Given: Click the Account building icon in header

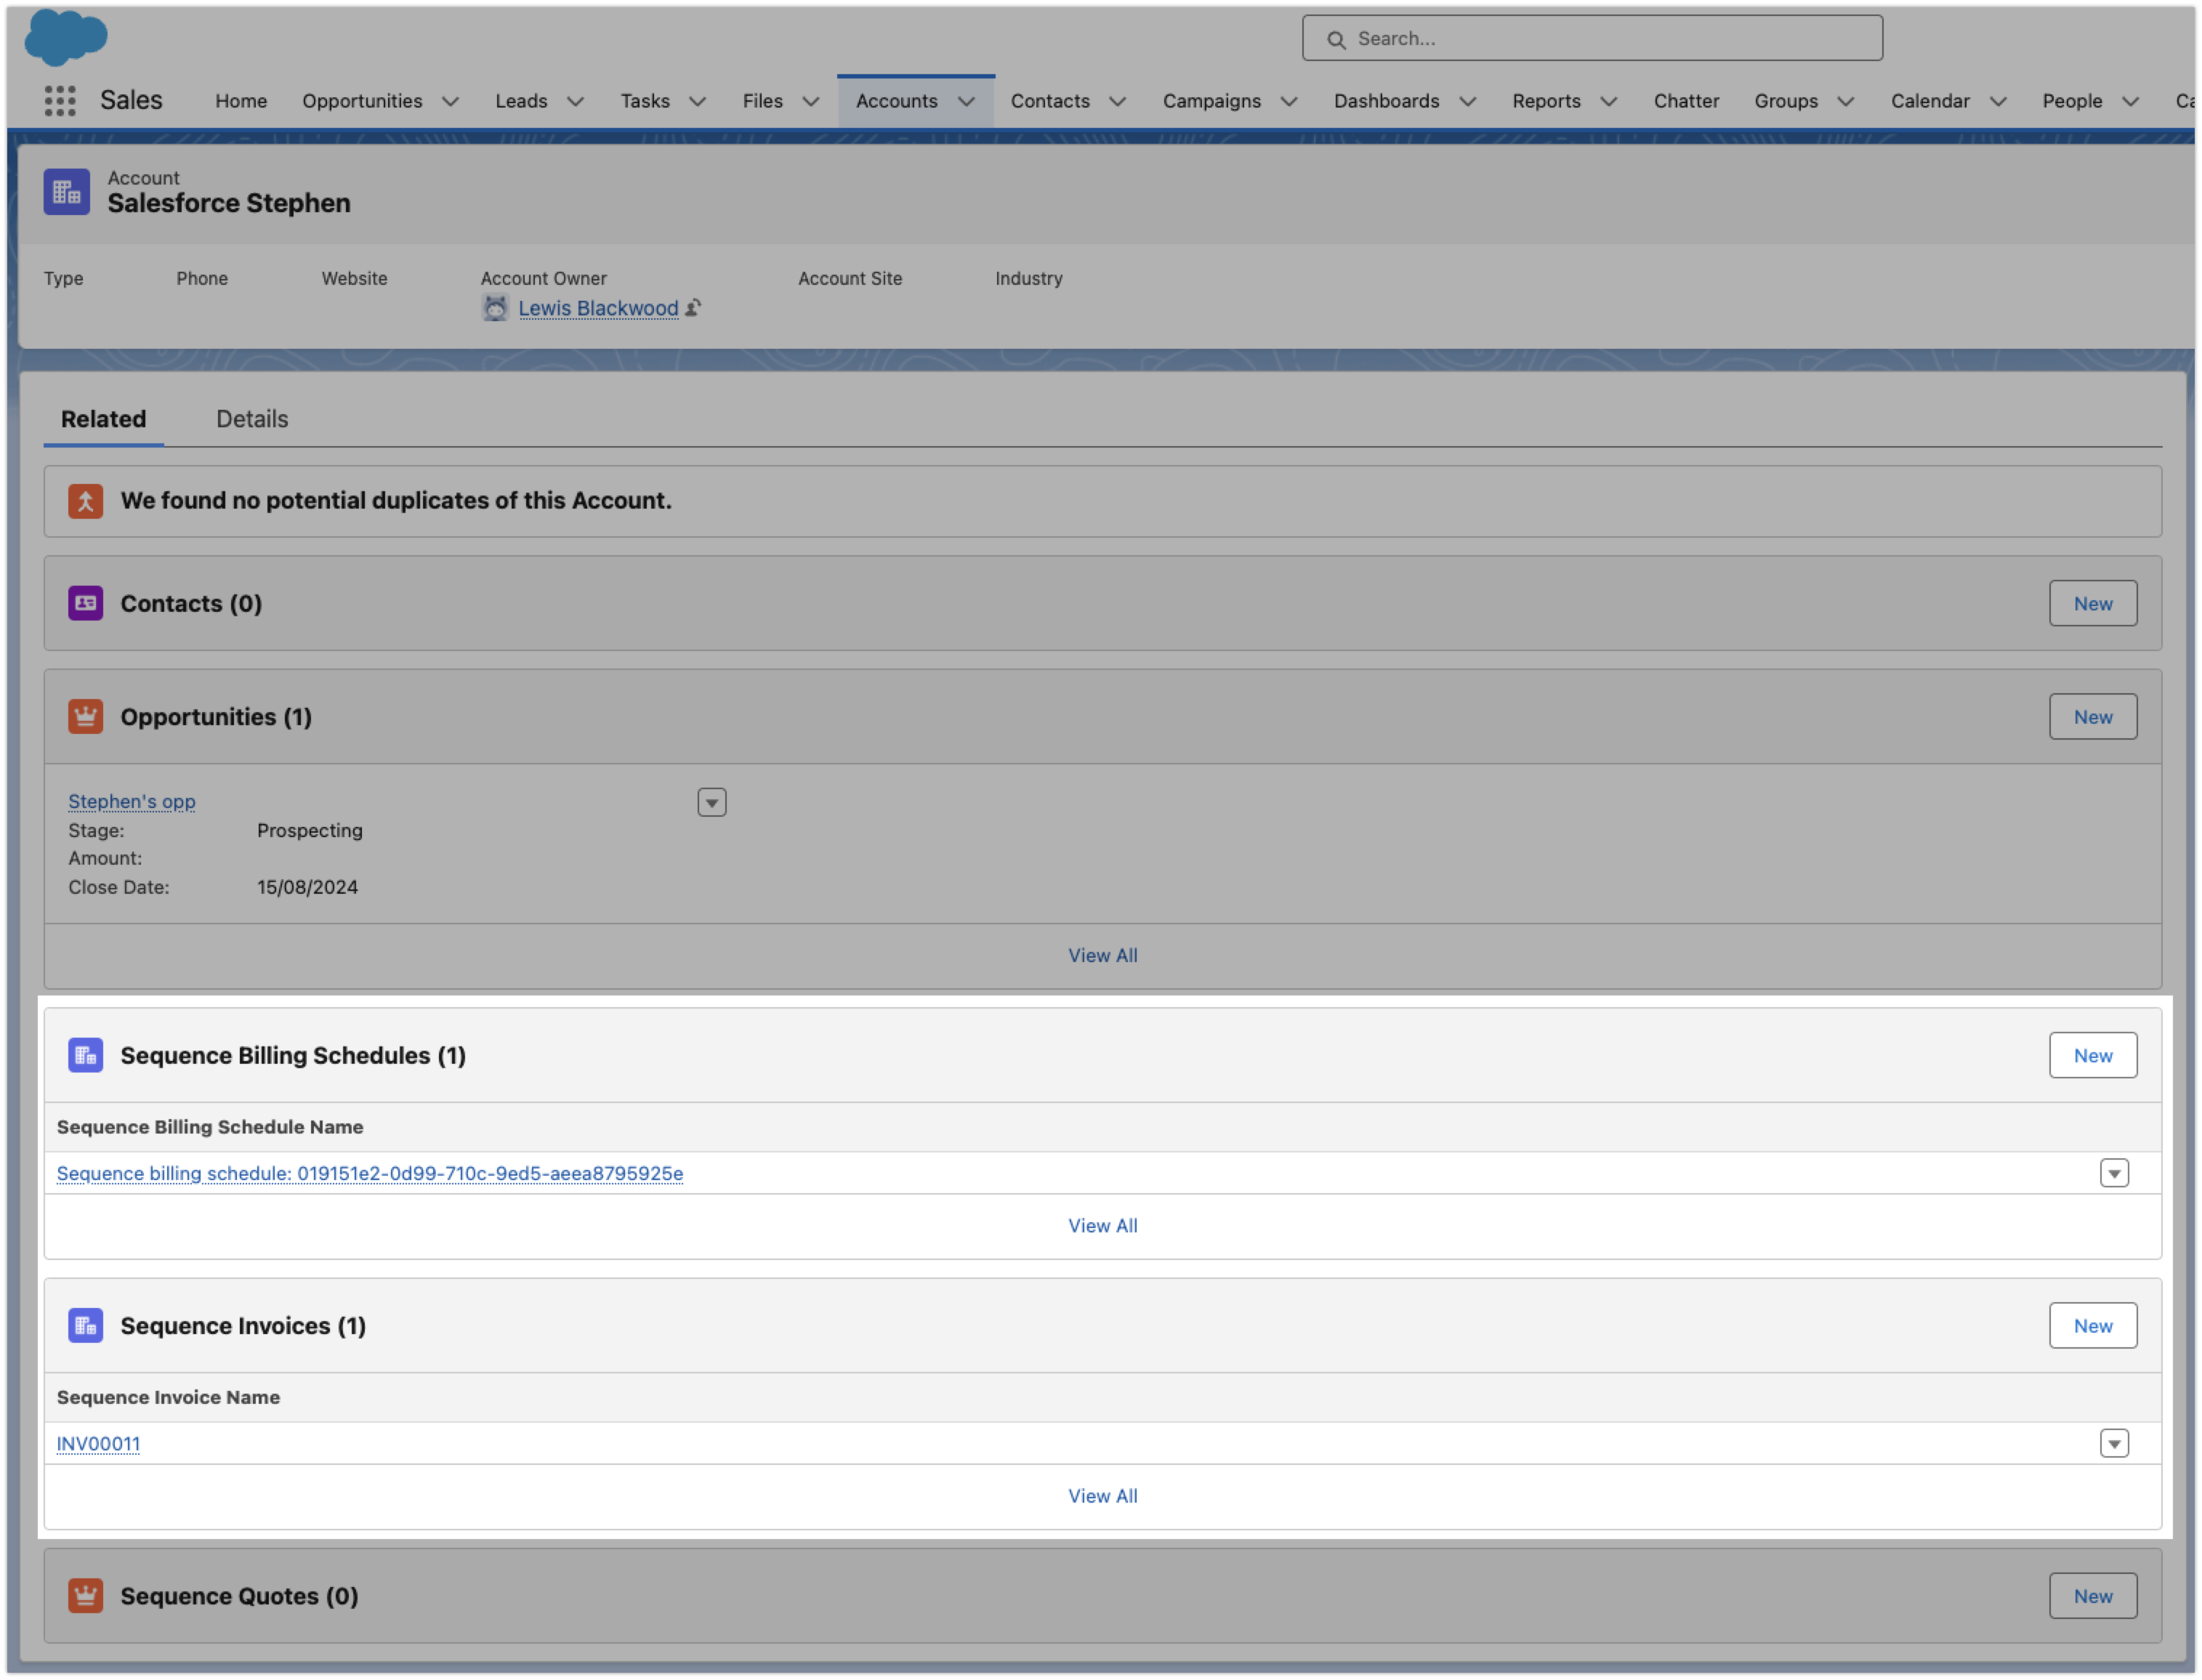Looking at the screenshot, I should coord(67,191).
